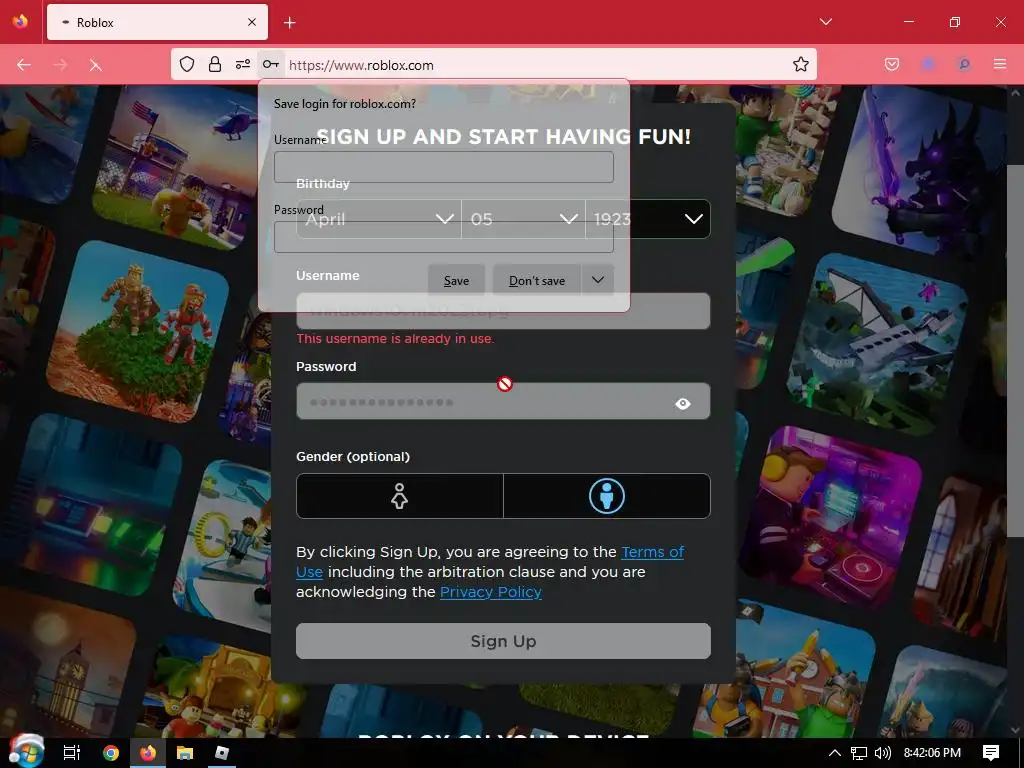The width and height of the screenshot is (1024, 768).
Task: Select the female gender option
Action: click(400, 496)
